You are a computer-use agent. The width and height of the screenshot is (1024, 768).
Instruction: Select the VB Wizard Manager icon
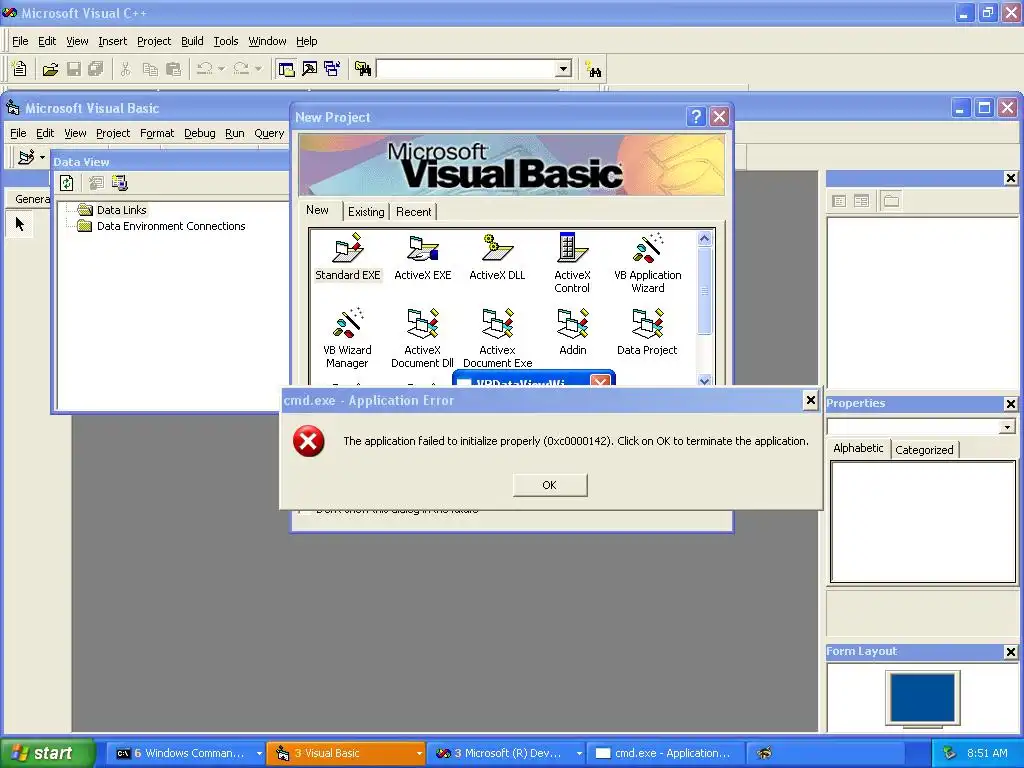coord(347,338)
